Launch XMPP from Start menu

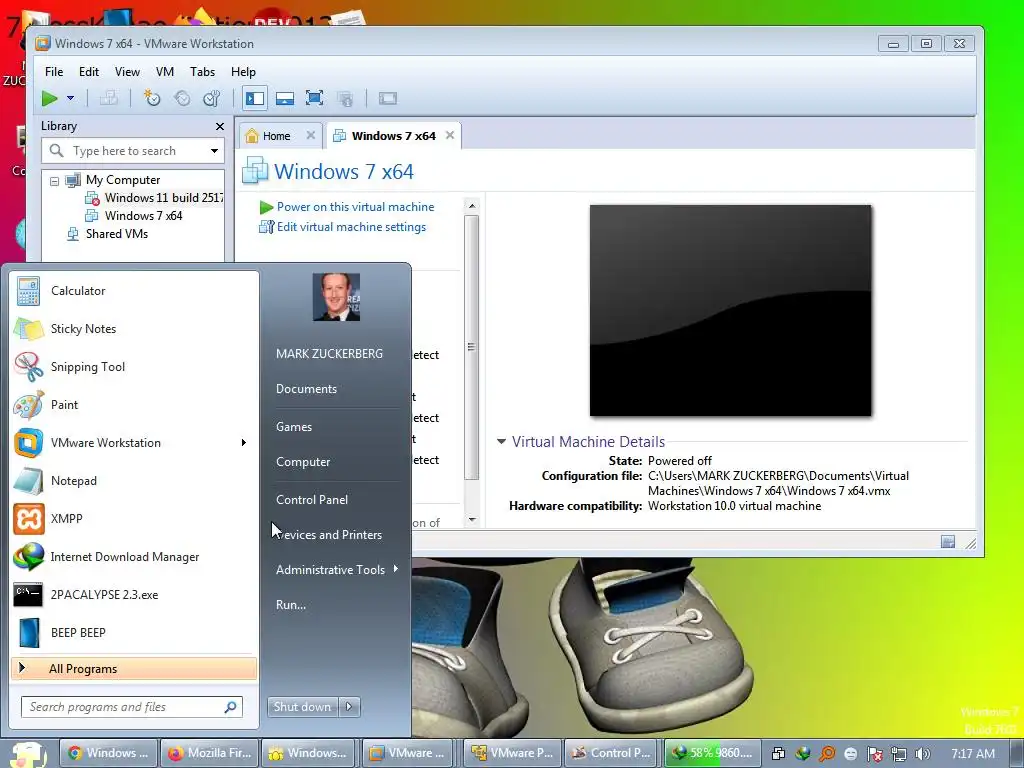pyautogui.click(x=134, y=519)
